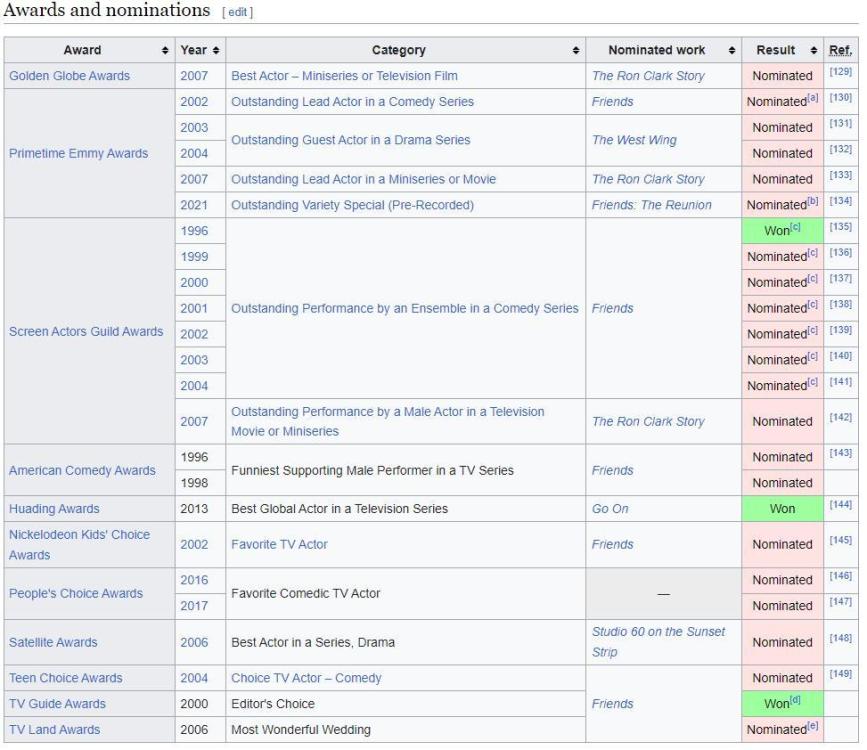Open Satellite Awards link

click(x=53, y=642)
